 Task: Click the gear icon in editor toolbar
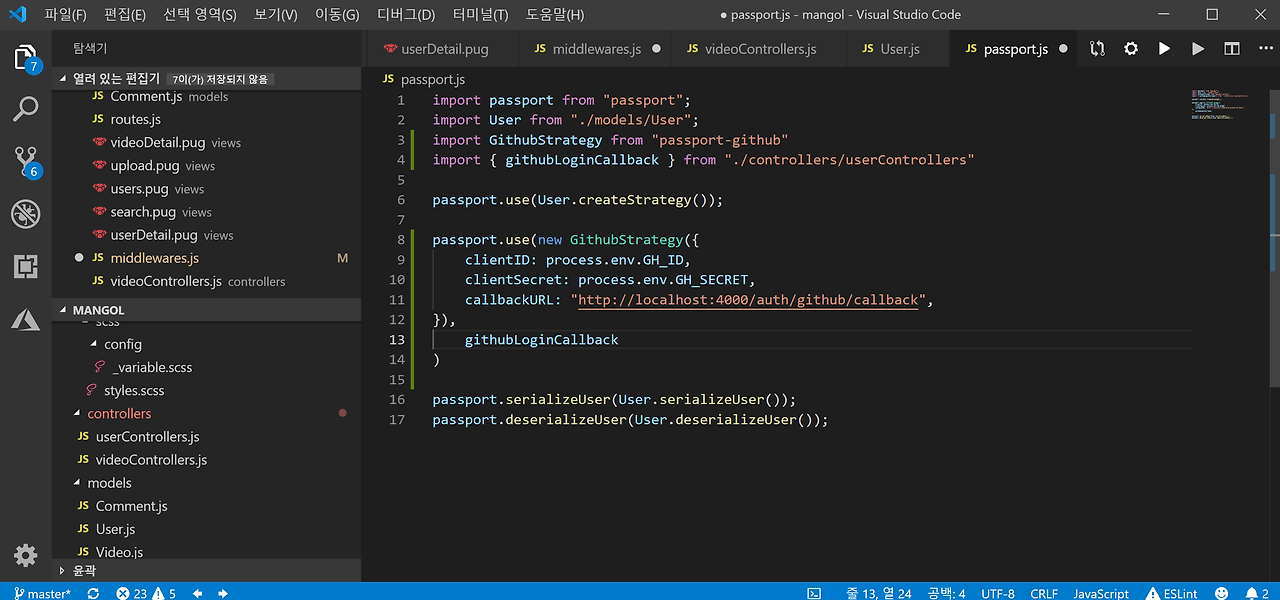[x=1131, y=48]
